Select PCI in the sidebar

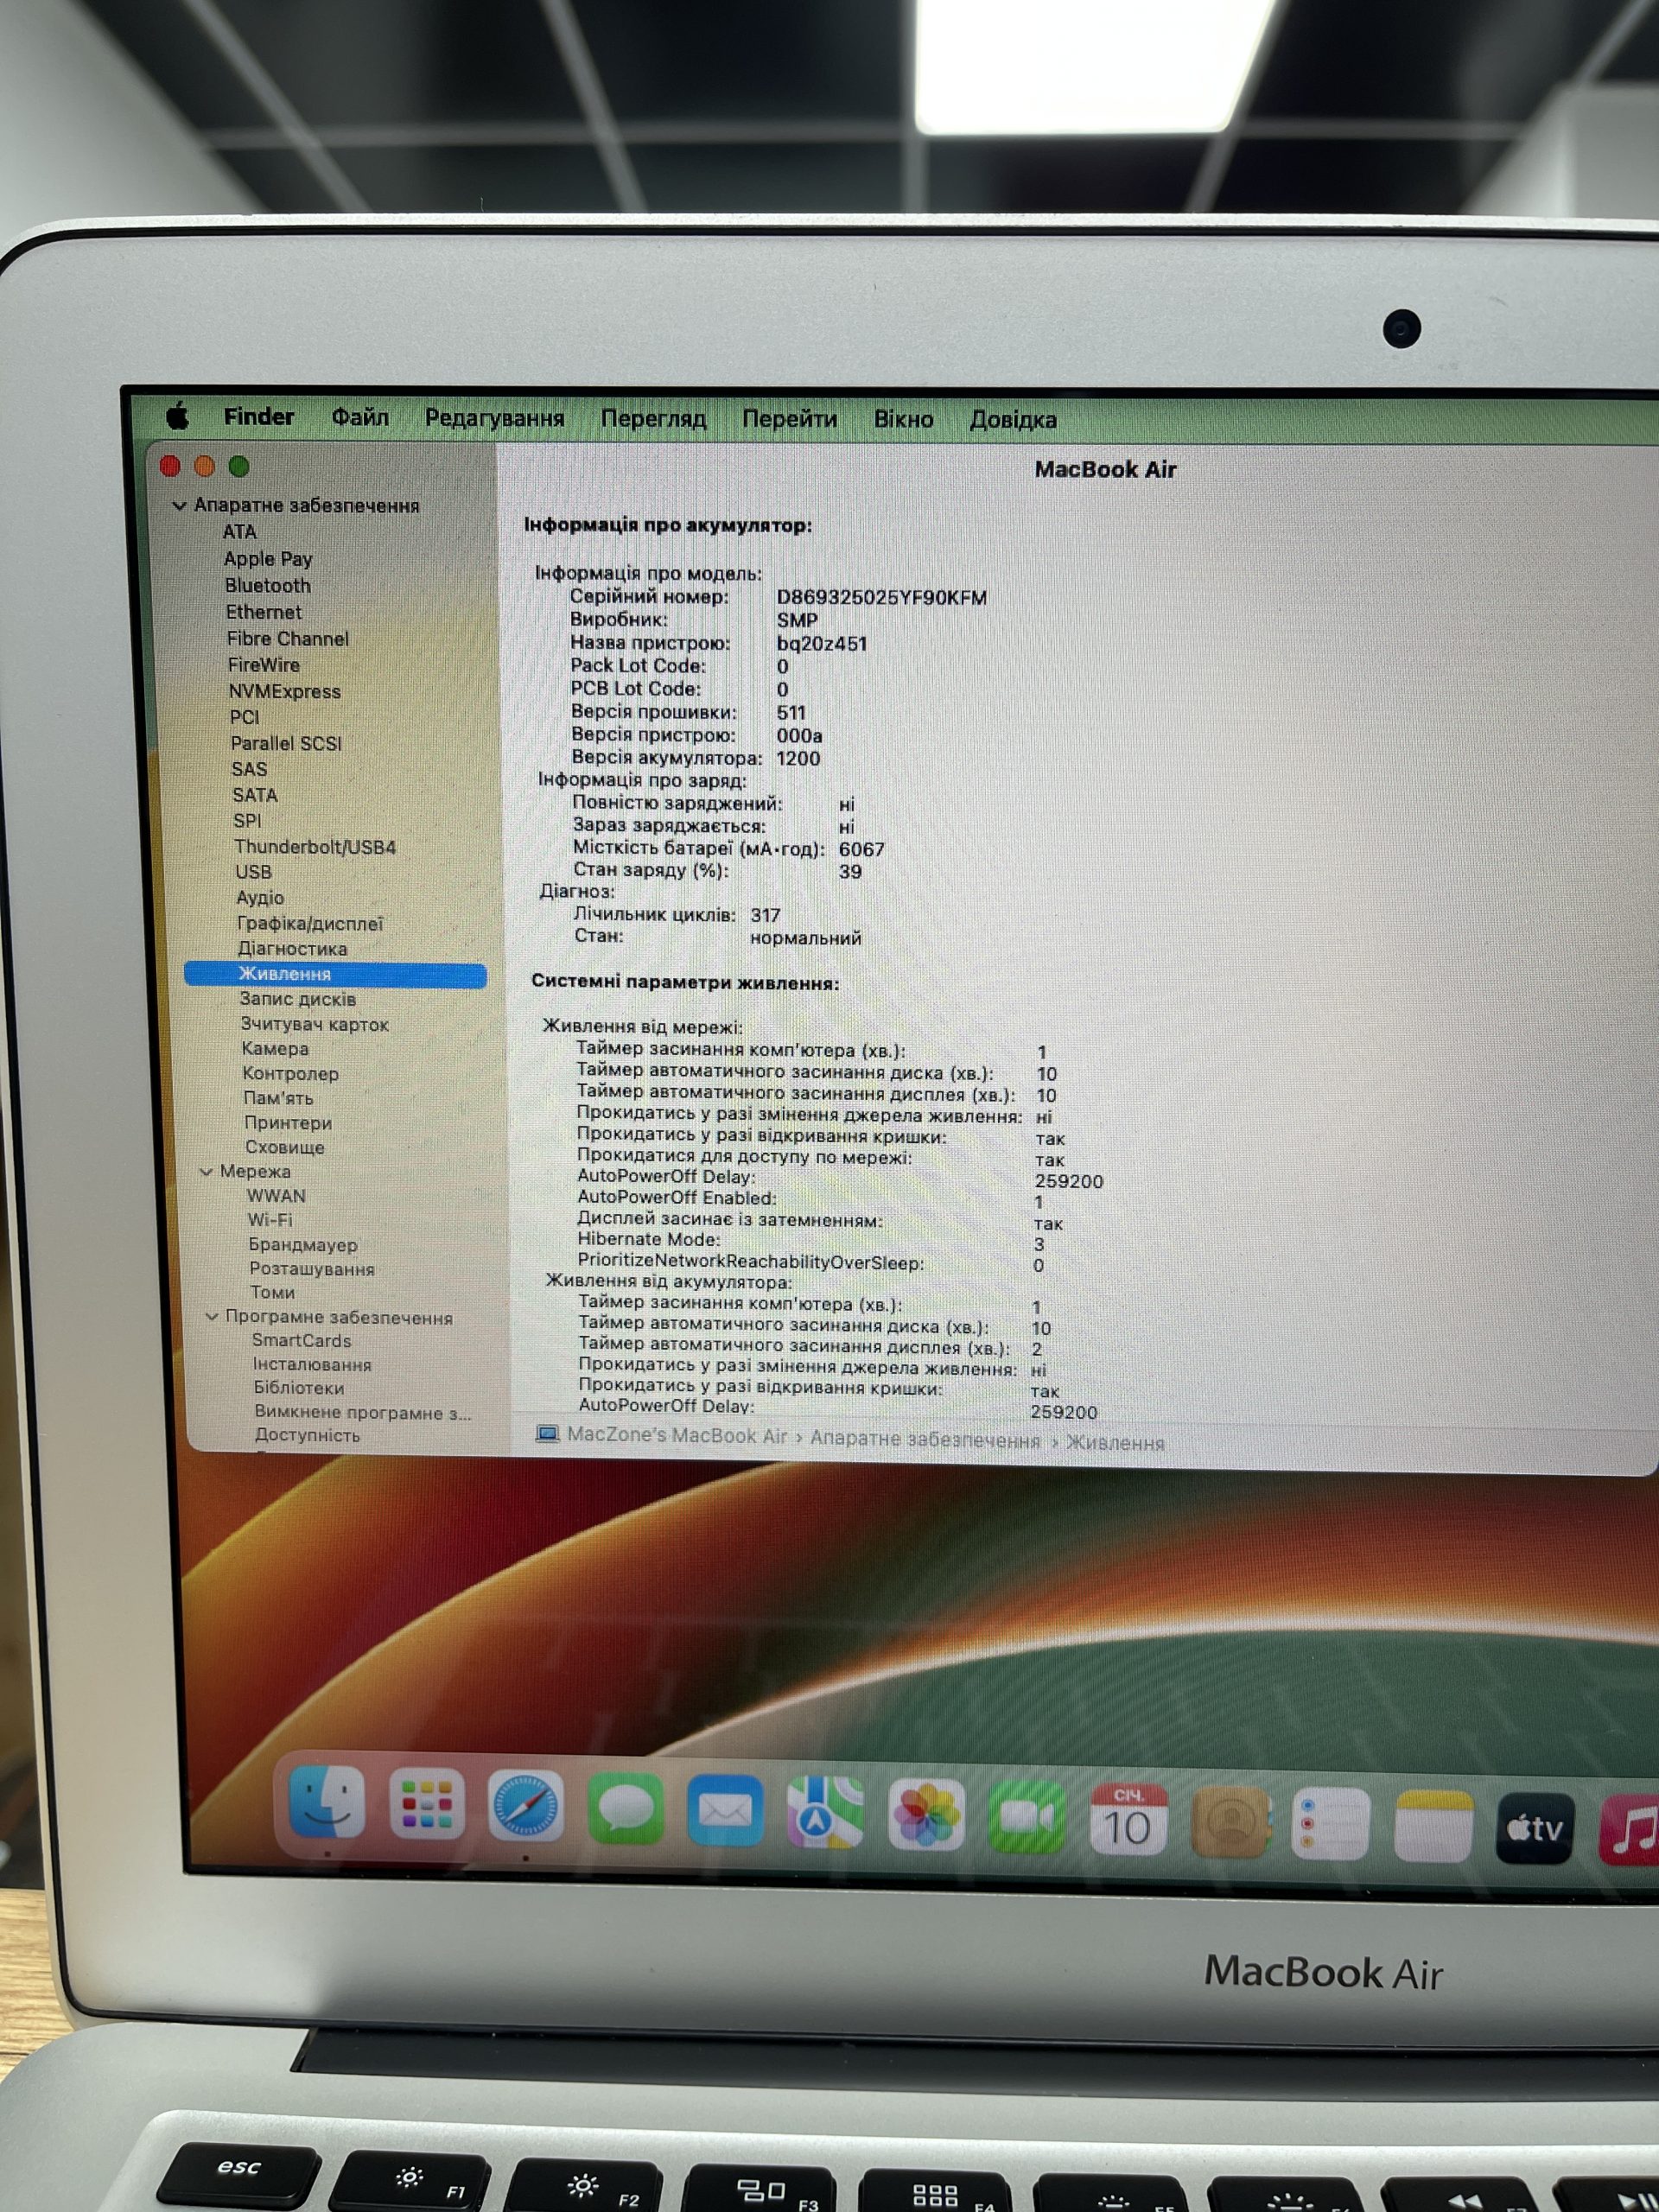coord(244,717)
